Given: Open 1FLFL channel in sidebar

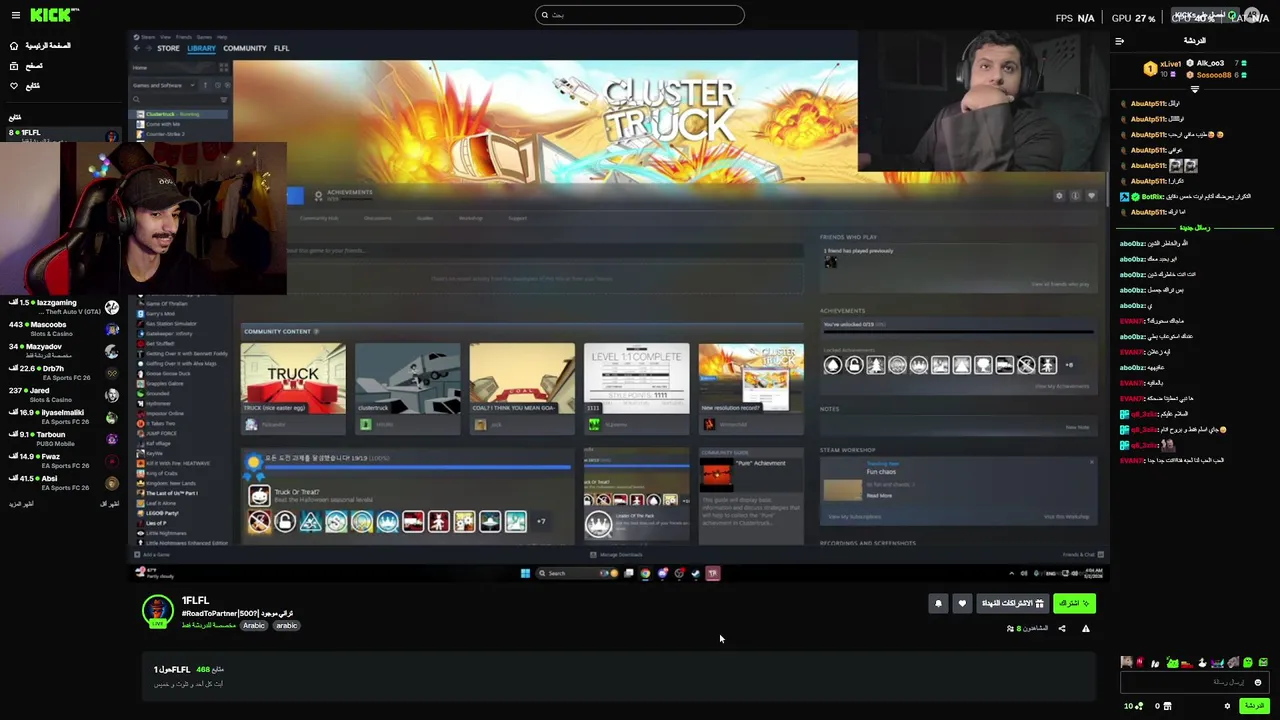Looking at the screenshot, I should tap(62, 133).
